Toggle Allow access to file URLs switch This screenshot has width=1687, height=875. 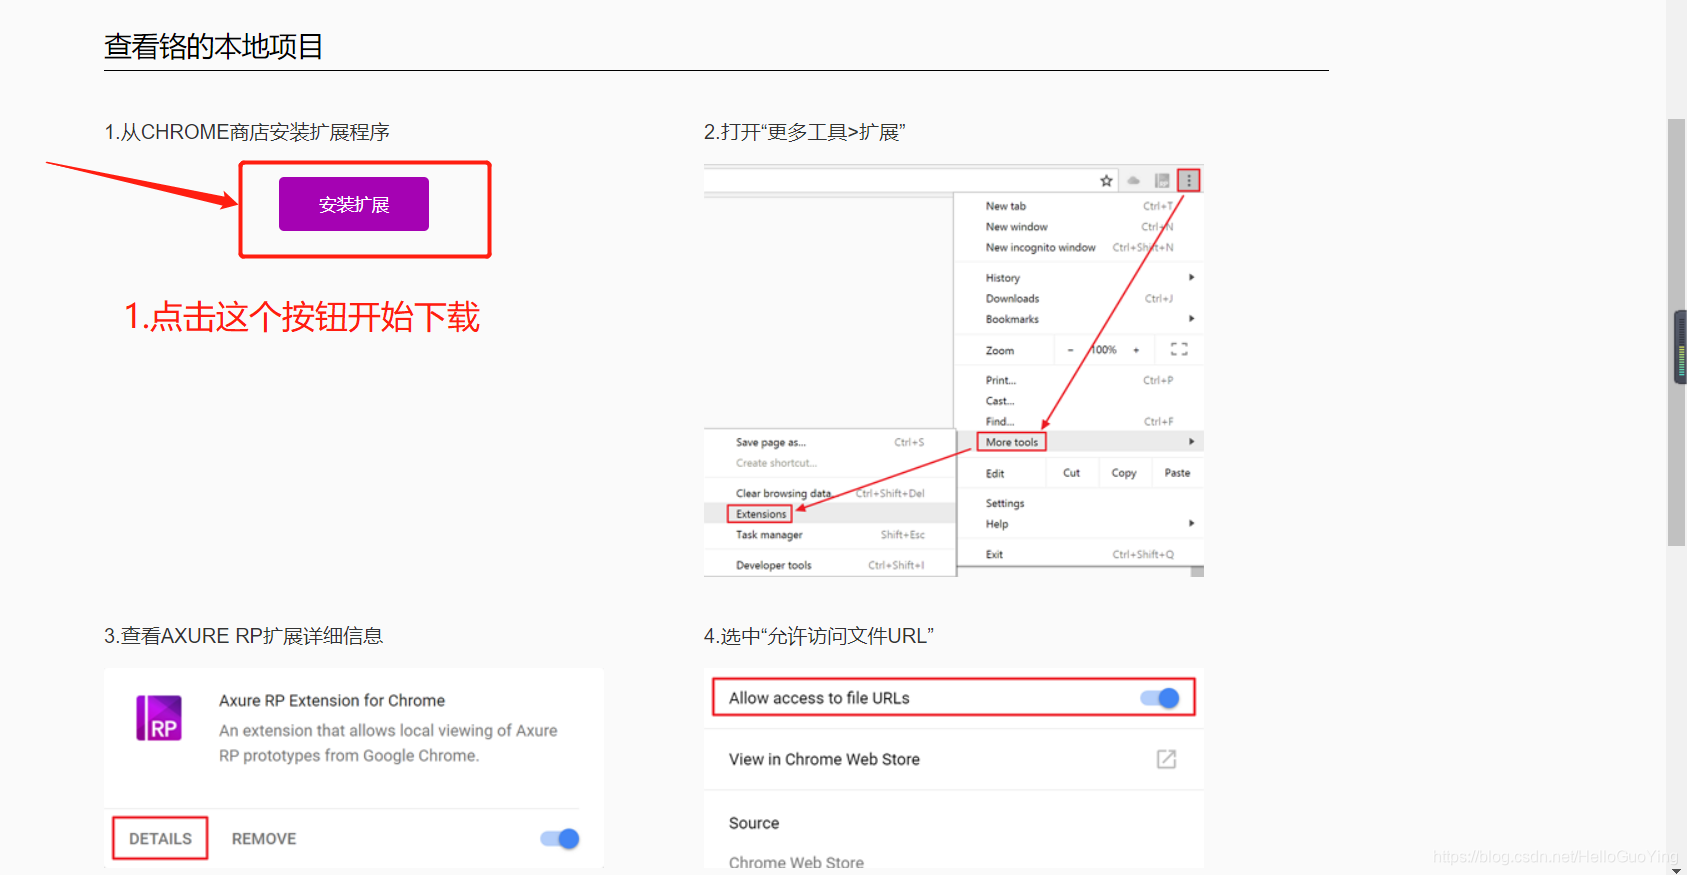(1160, 698)
